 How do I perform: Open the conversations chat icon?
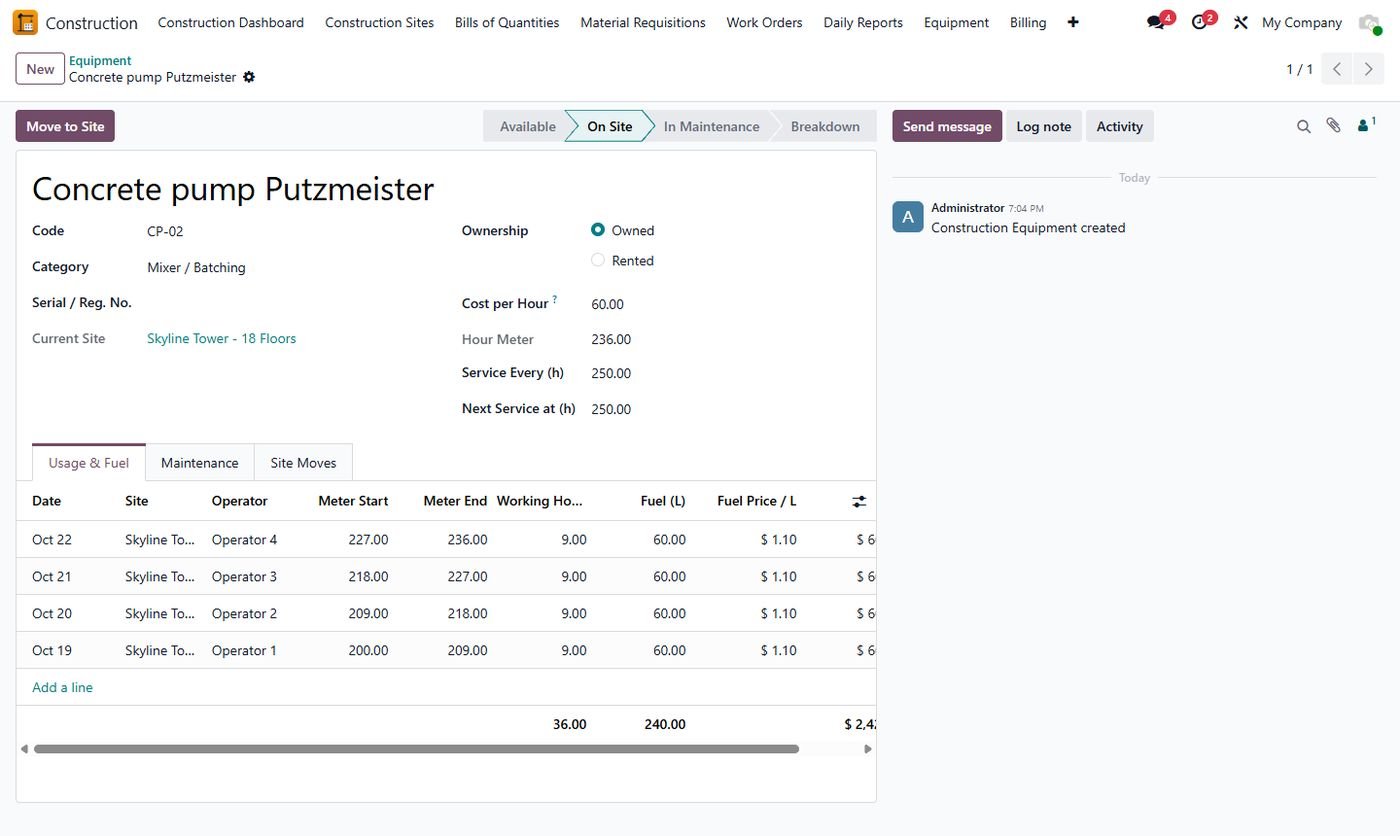click(x=1157, y=22)
